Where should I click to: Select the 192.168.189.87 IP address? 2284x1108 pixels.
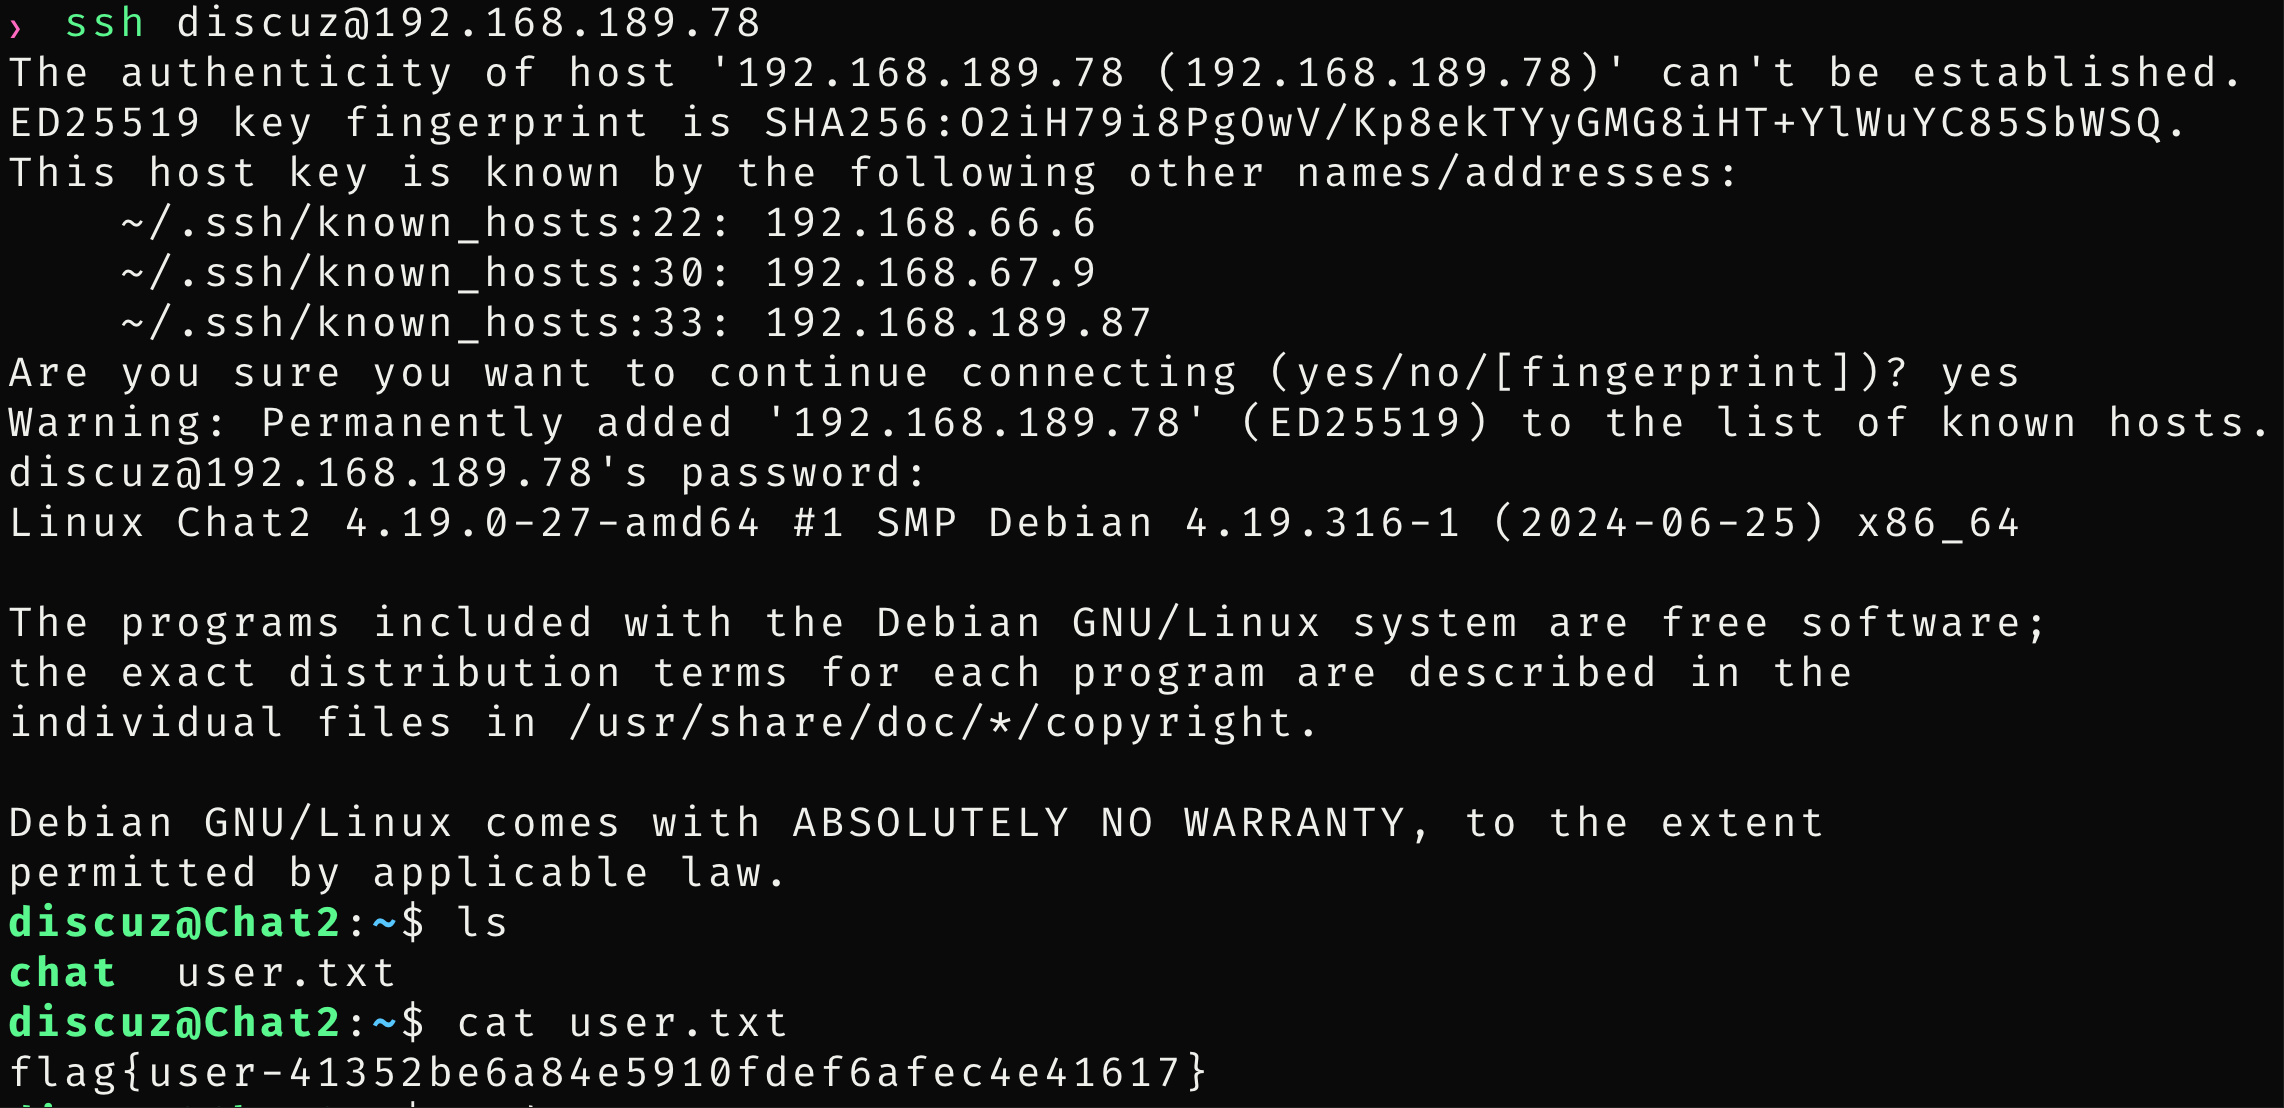tap(958, 323)
